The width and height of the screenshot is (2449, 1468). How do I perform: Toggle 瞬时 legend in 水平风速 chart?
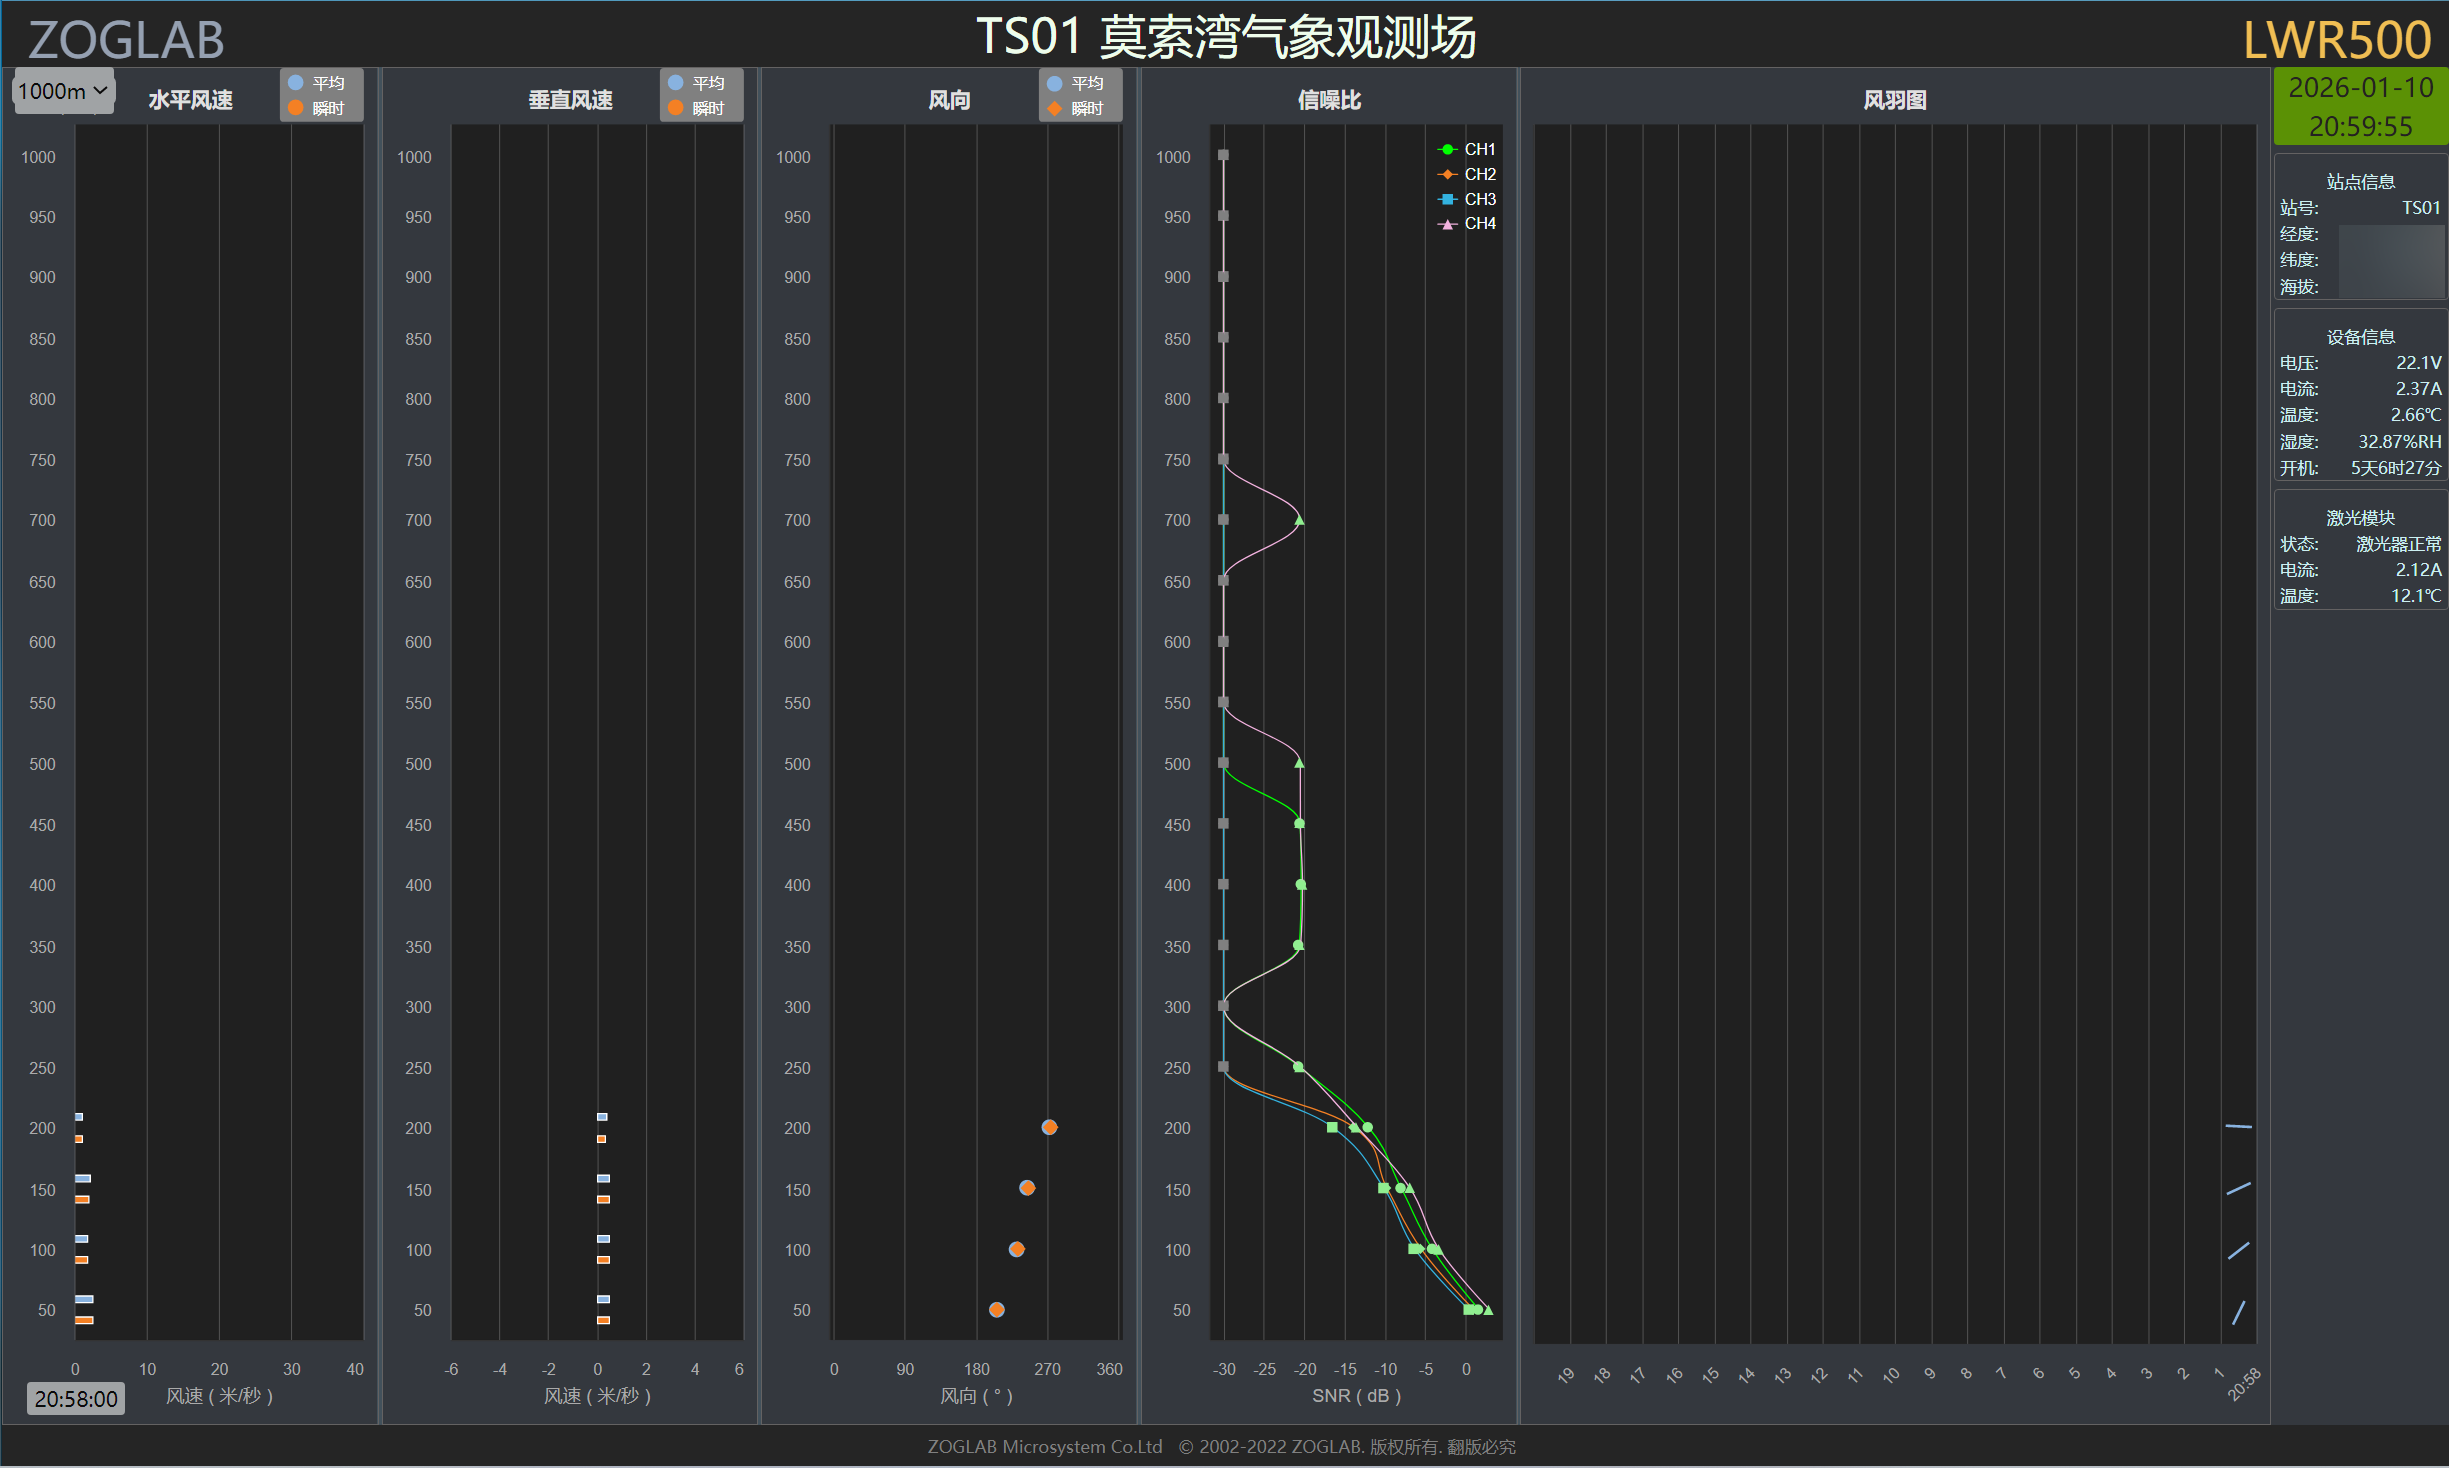pyautogui.click(x=317, y=108)
